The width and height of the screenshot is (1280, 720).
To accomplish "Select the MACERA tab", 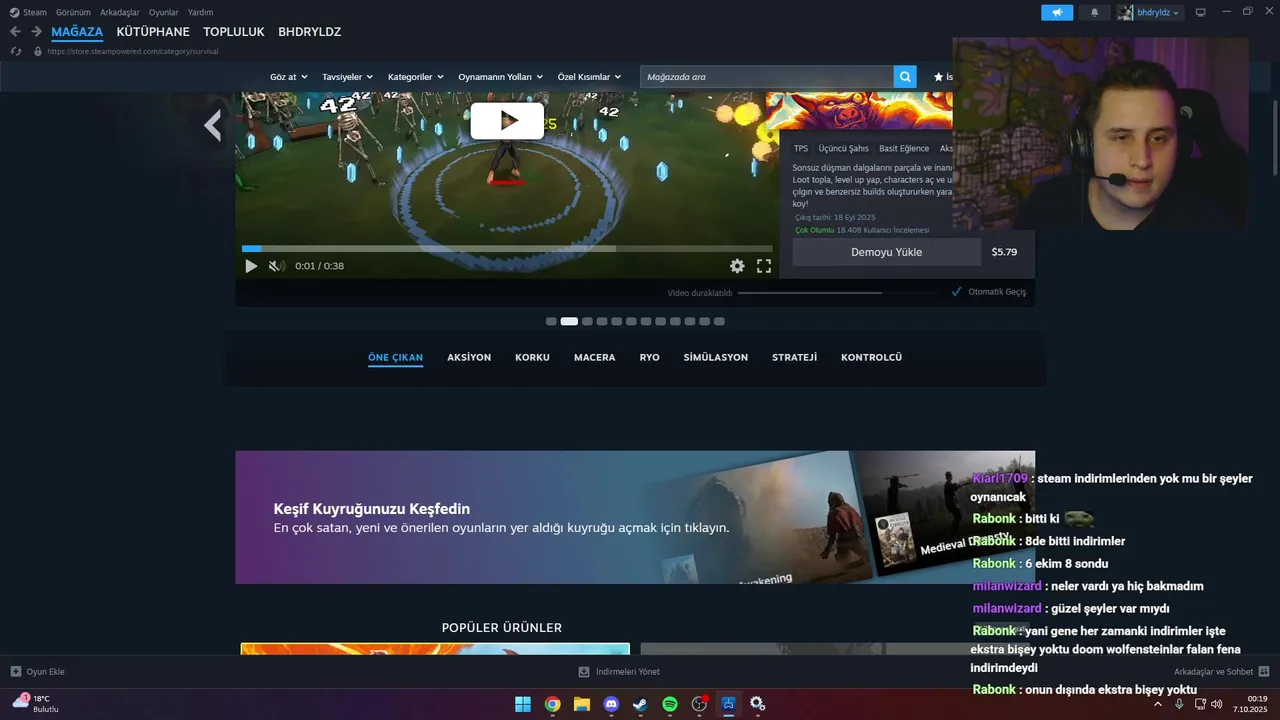I will pyautogui.click(x=595, y=357).
